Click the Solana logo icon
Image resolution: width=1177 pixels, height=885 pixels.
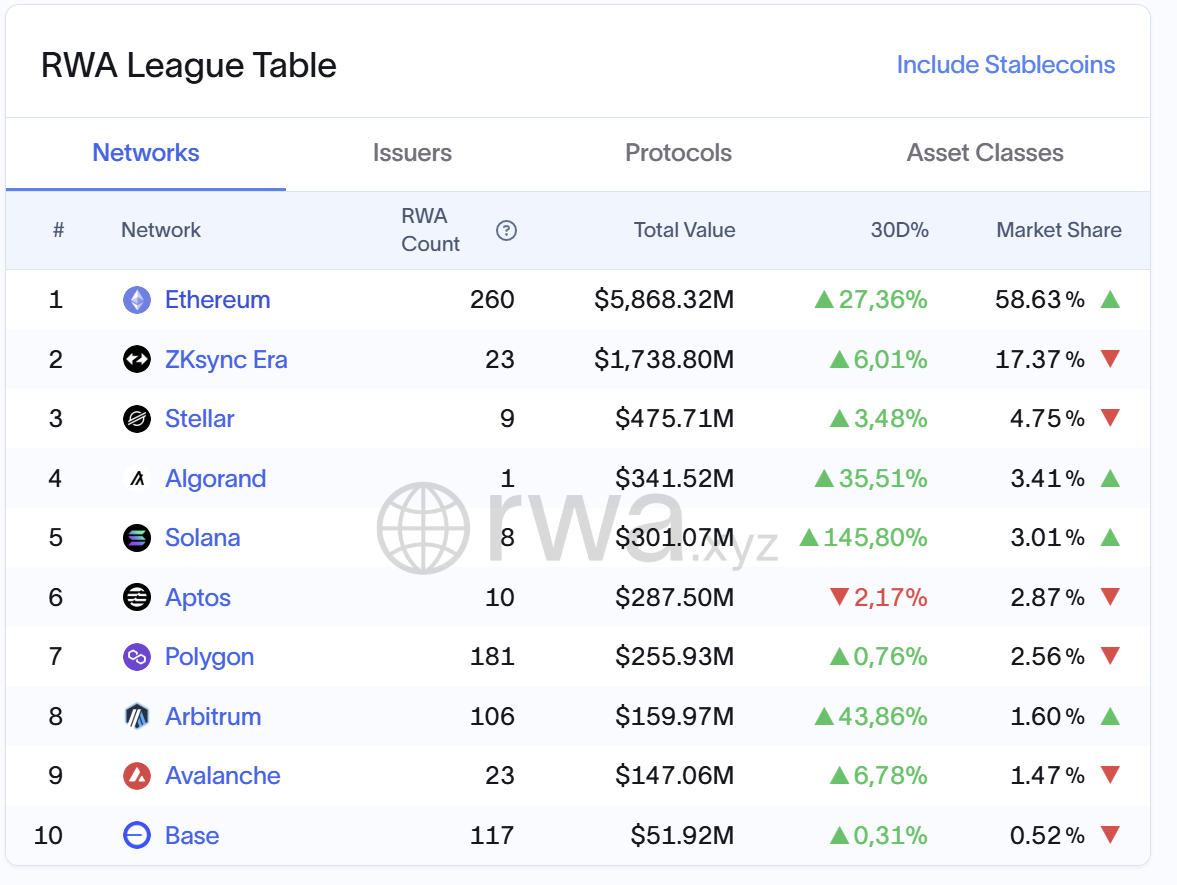pyautogui.click(x=137, y=538)
